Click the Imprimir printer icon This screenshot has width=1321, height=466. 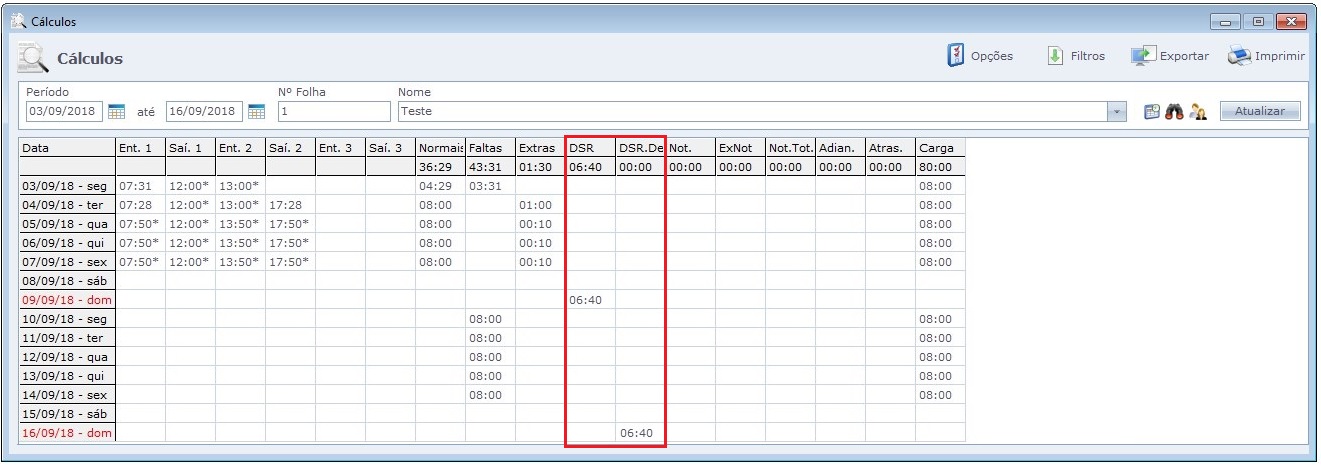point(1239,56)
